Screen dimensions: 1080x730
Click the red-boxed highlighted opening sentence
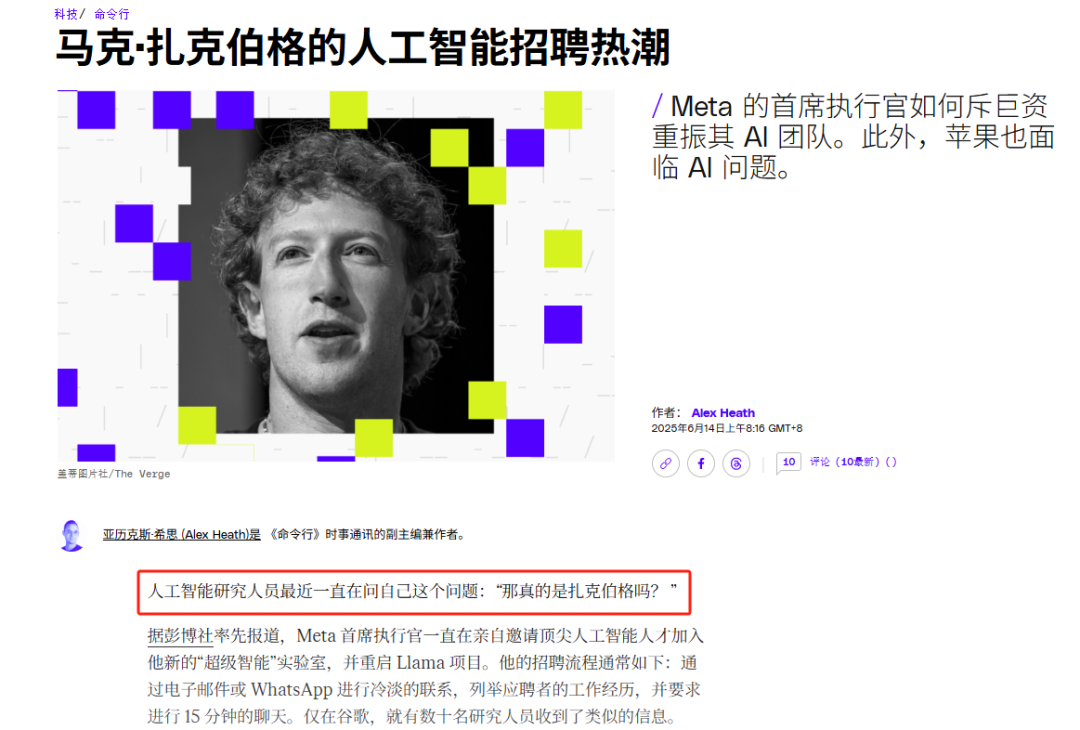coord(413,592)
